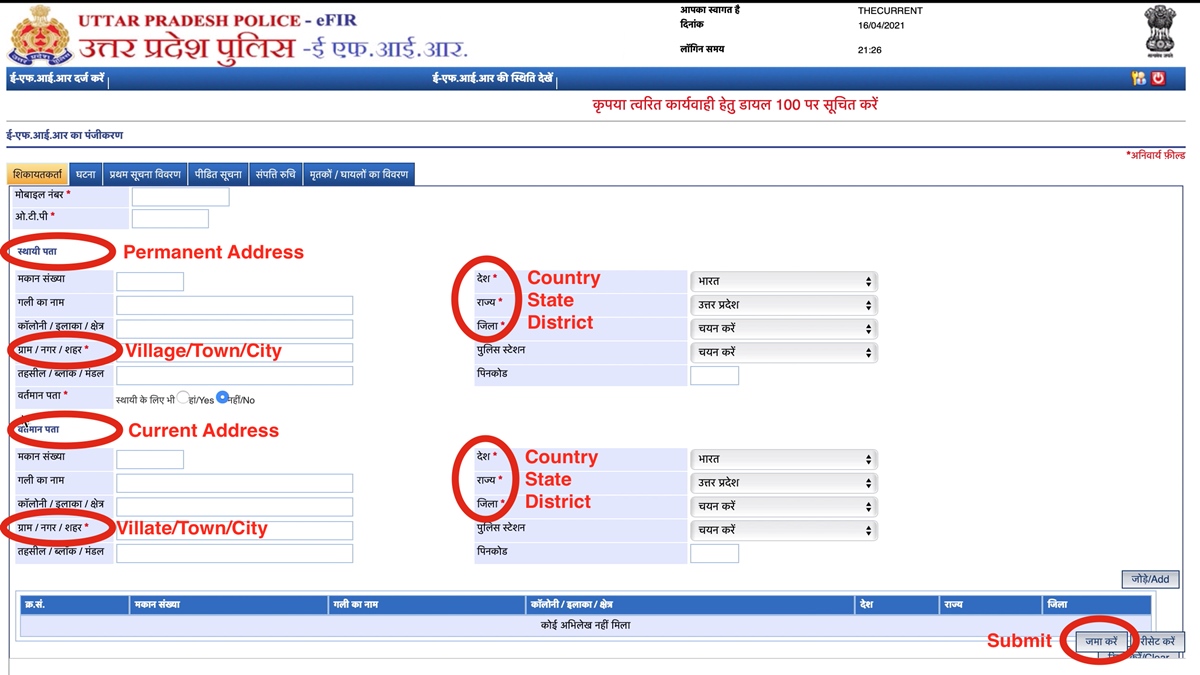1200x675 pixels.
Task: Switch to मृतकों / घायलों का विवरण tab
Action: (358, 175)
